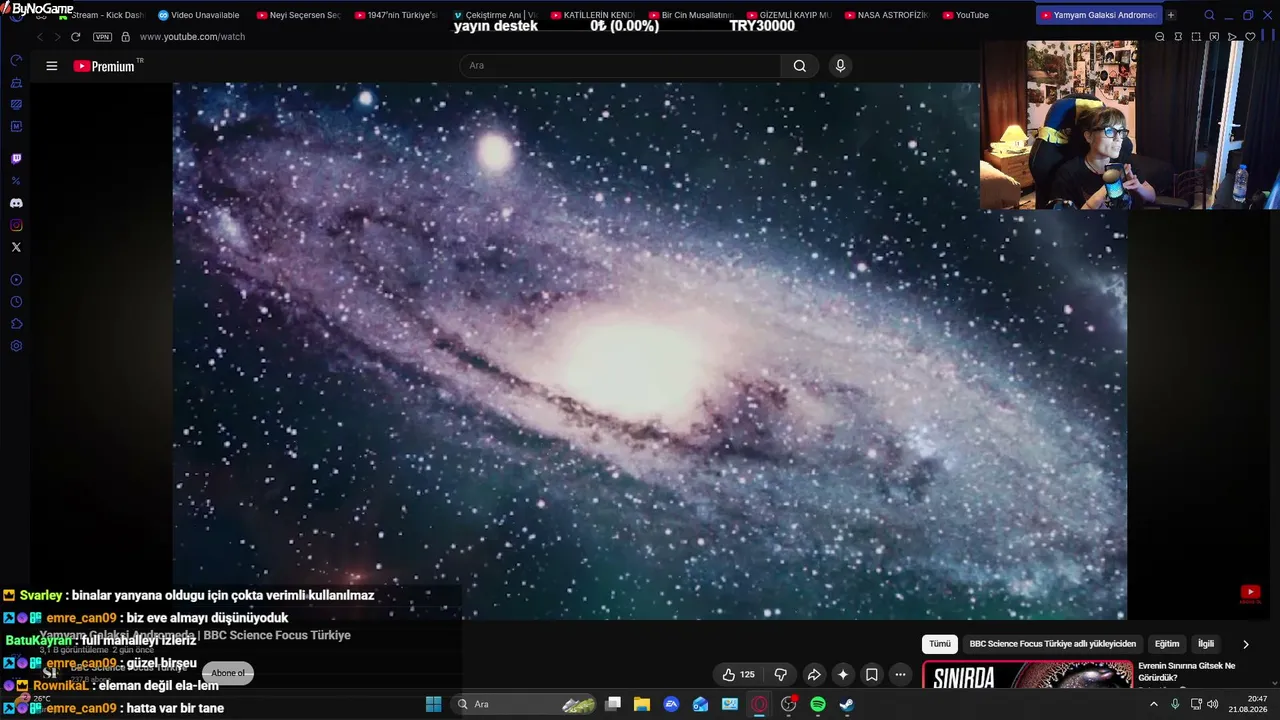Screen dimensions: 1280x720
Task: Open Spotify from the taskbar
Action: click(817, 704)
